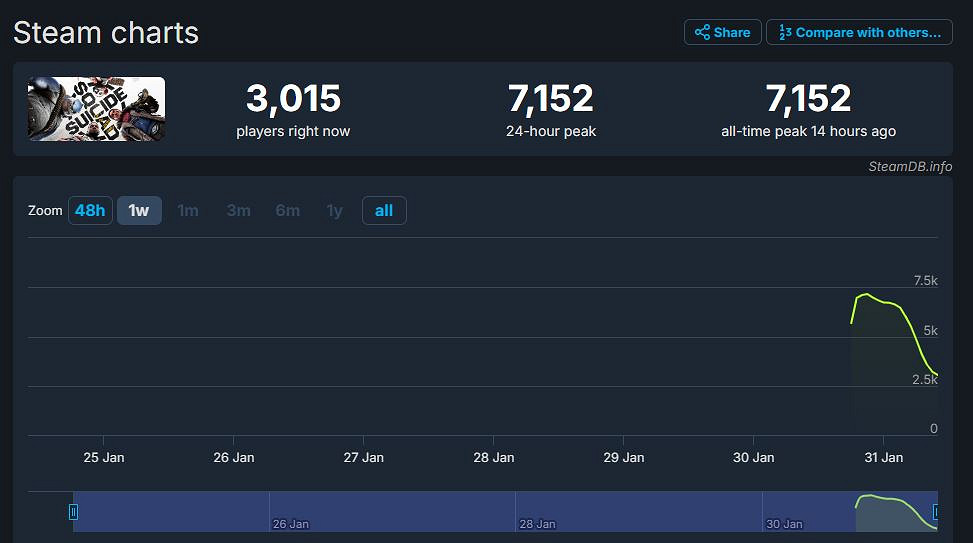This screenshot has height=543, width=973.
Task: Open Compare with others
Action: point(858,32)
